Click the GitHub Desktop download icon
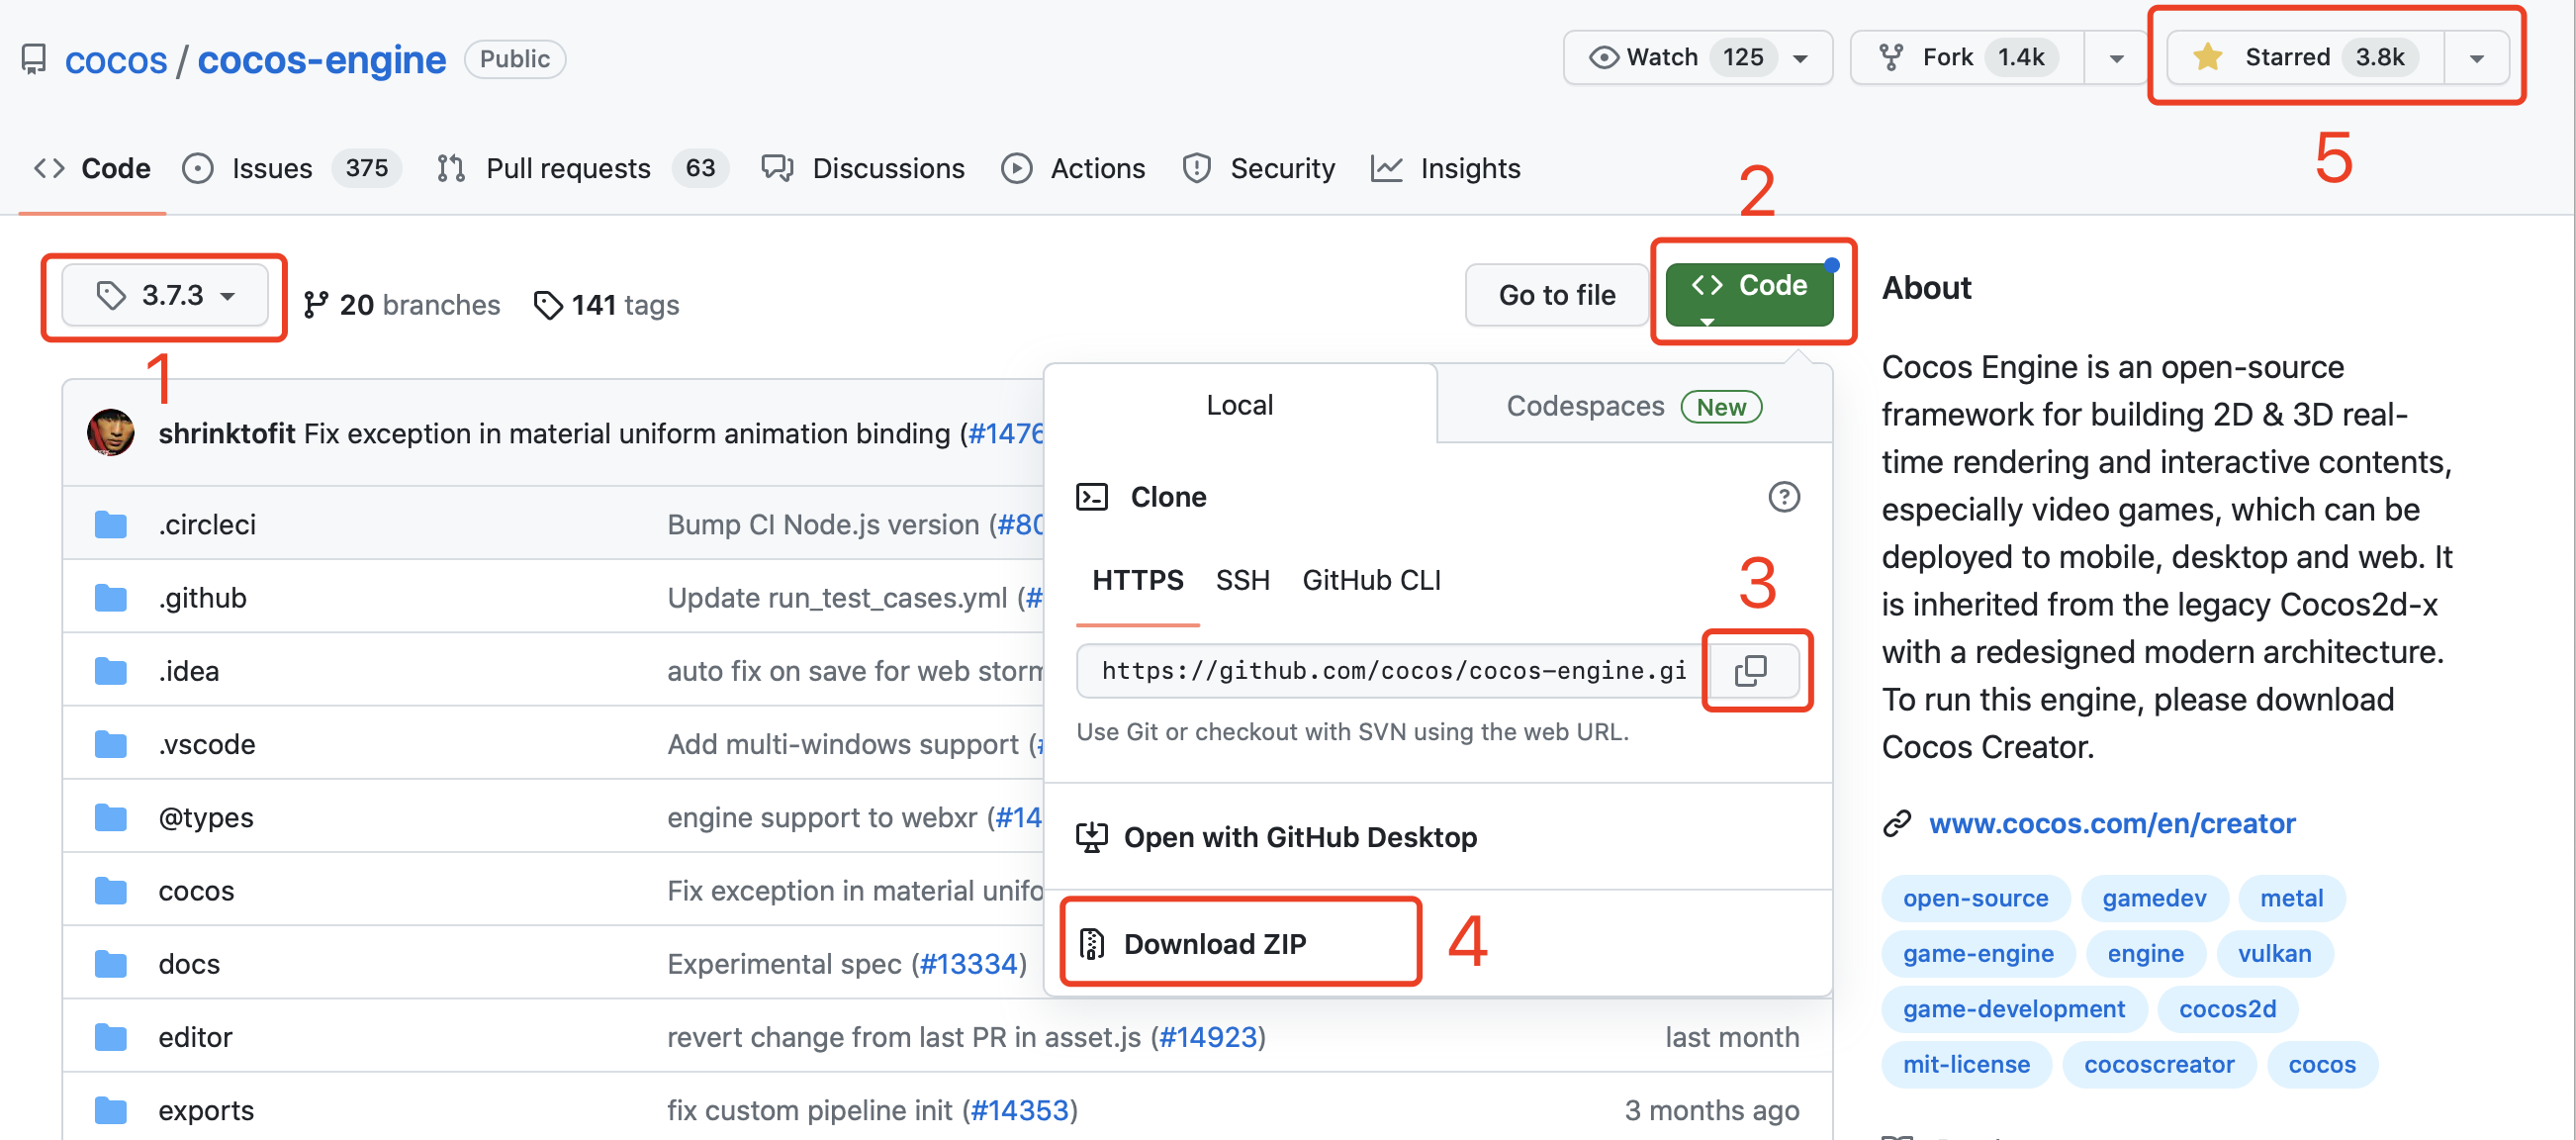The height and width of the screenshot is (1140, 2576). tap(1091, 837)
